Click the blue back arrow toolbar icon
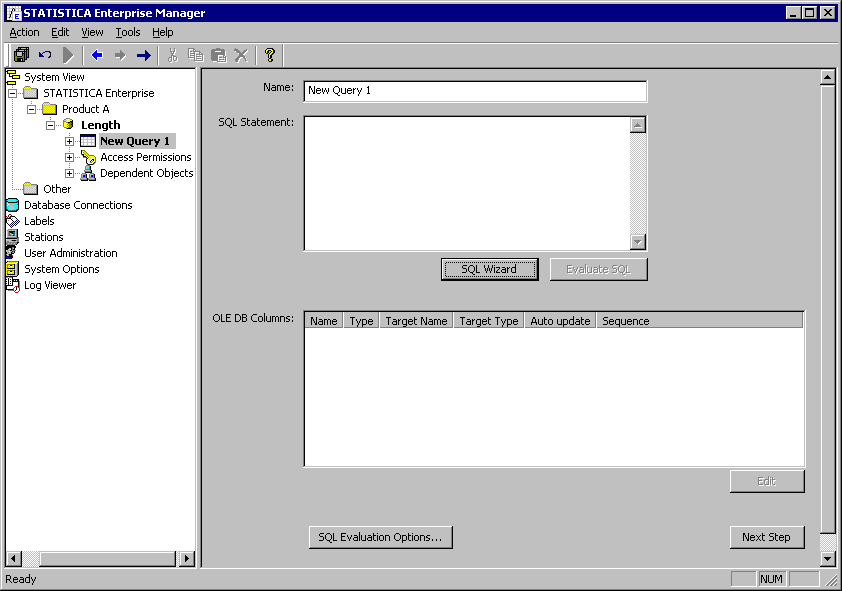Viewport: 842px width, 591px height. pyautogui.click(x=97, y=55)
